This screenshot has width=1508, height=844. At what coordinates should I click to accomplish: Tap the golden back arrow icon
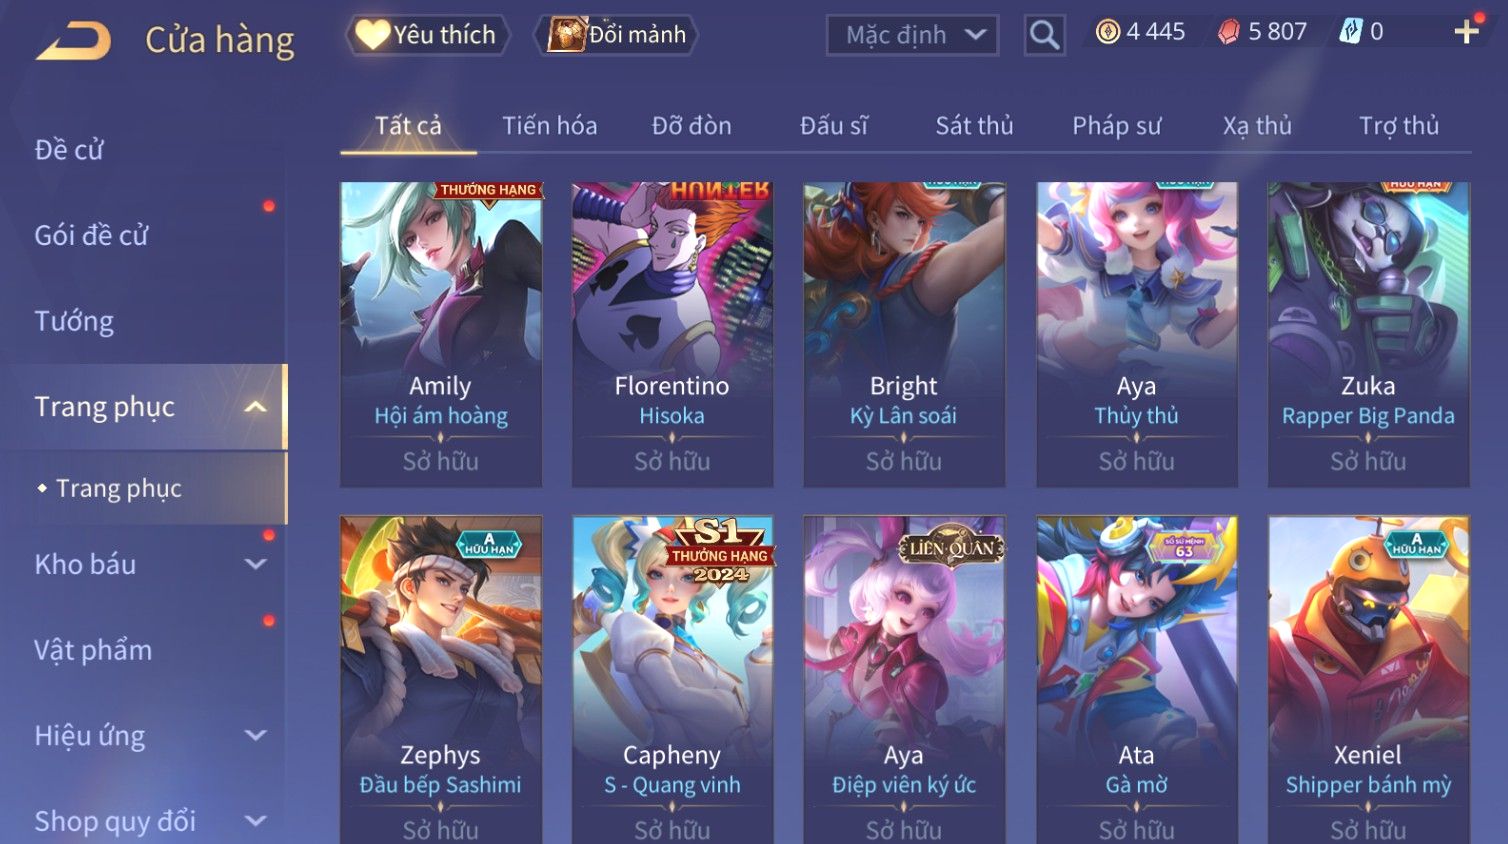point(74,41)
